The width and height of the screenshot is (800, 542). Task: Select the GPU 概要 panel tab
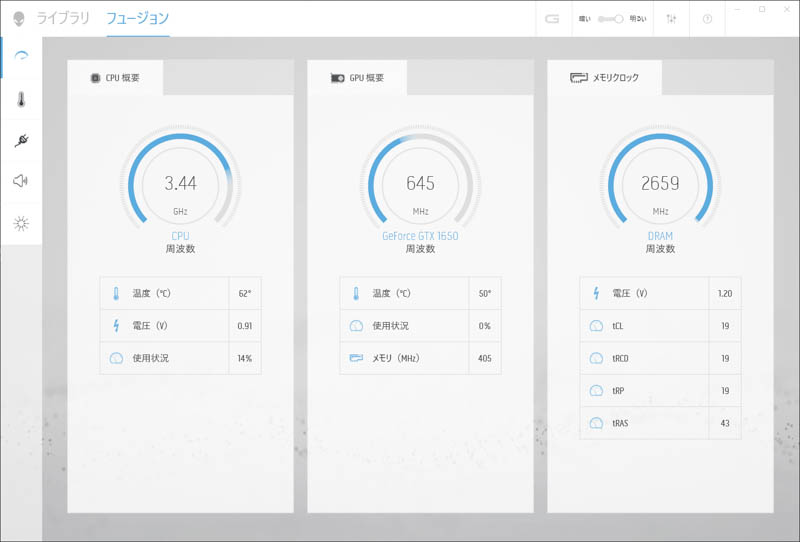[357, 78]
